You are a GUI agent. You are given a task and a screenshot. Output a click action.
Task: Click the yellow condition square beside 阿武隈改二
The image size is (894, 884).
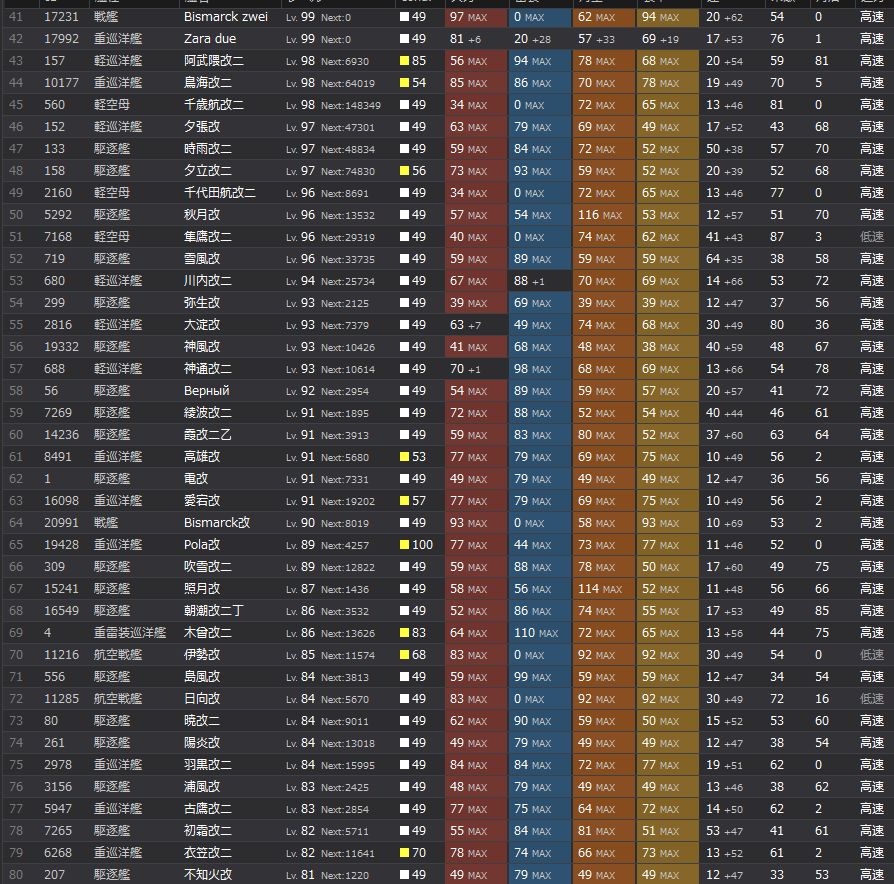404,60
